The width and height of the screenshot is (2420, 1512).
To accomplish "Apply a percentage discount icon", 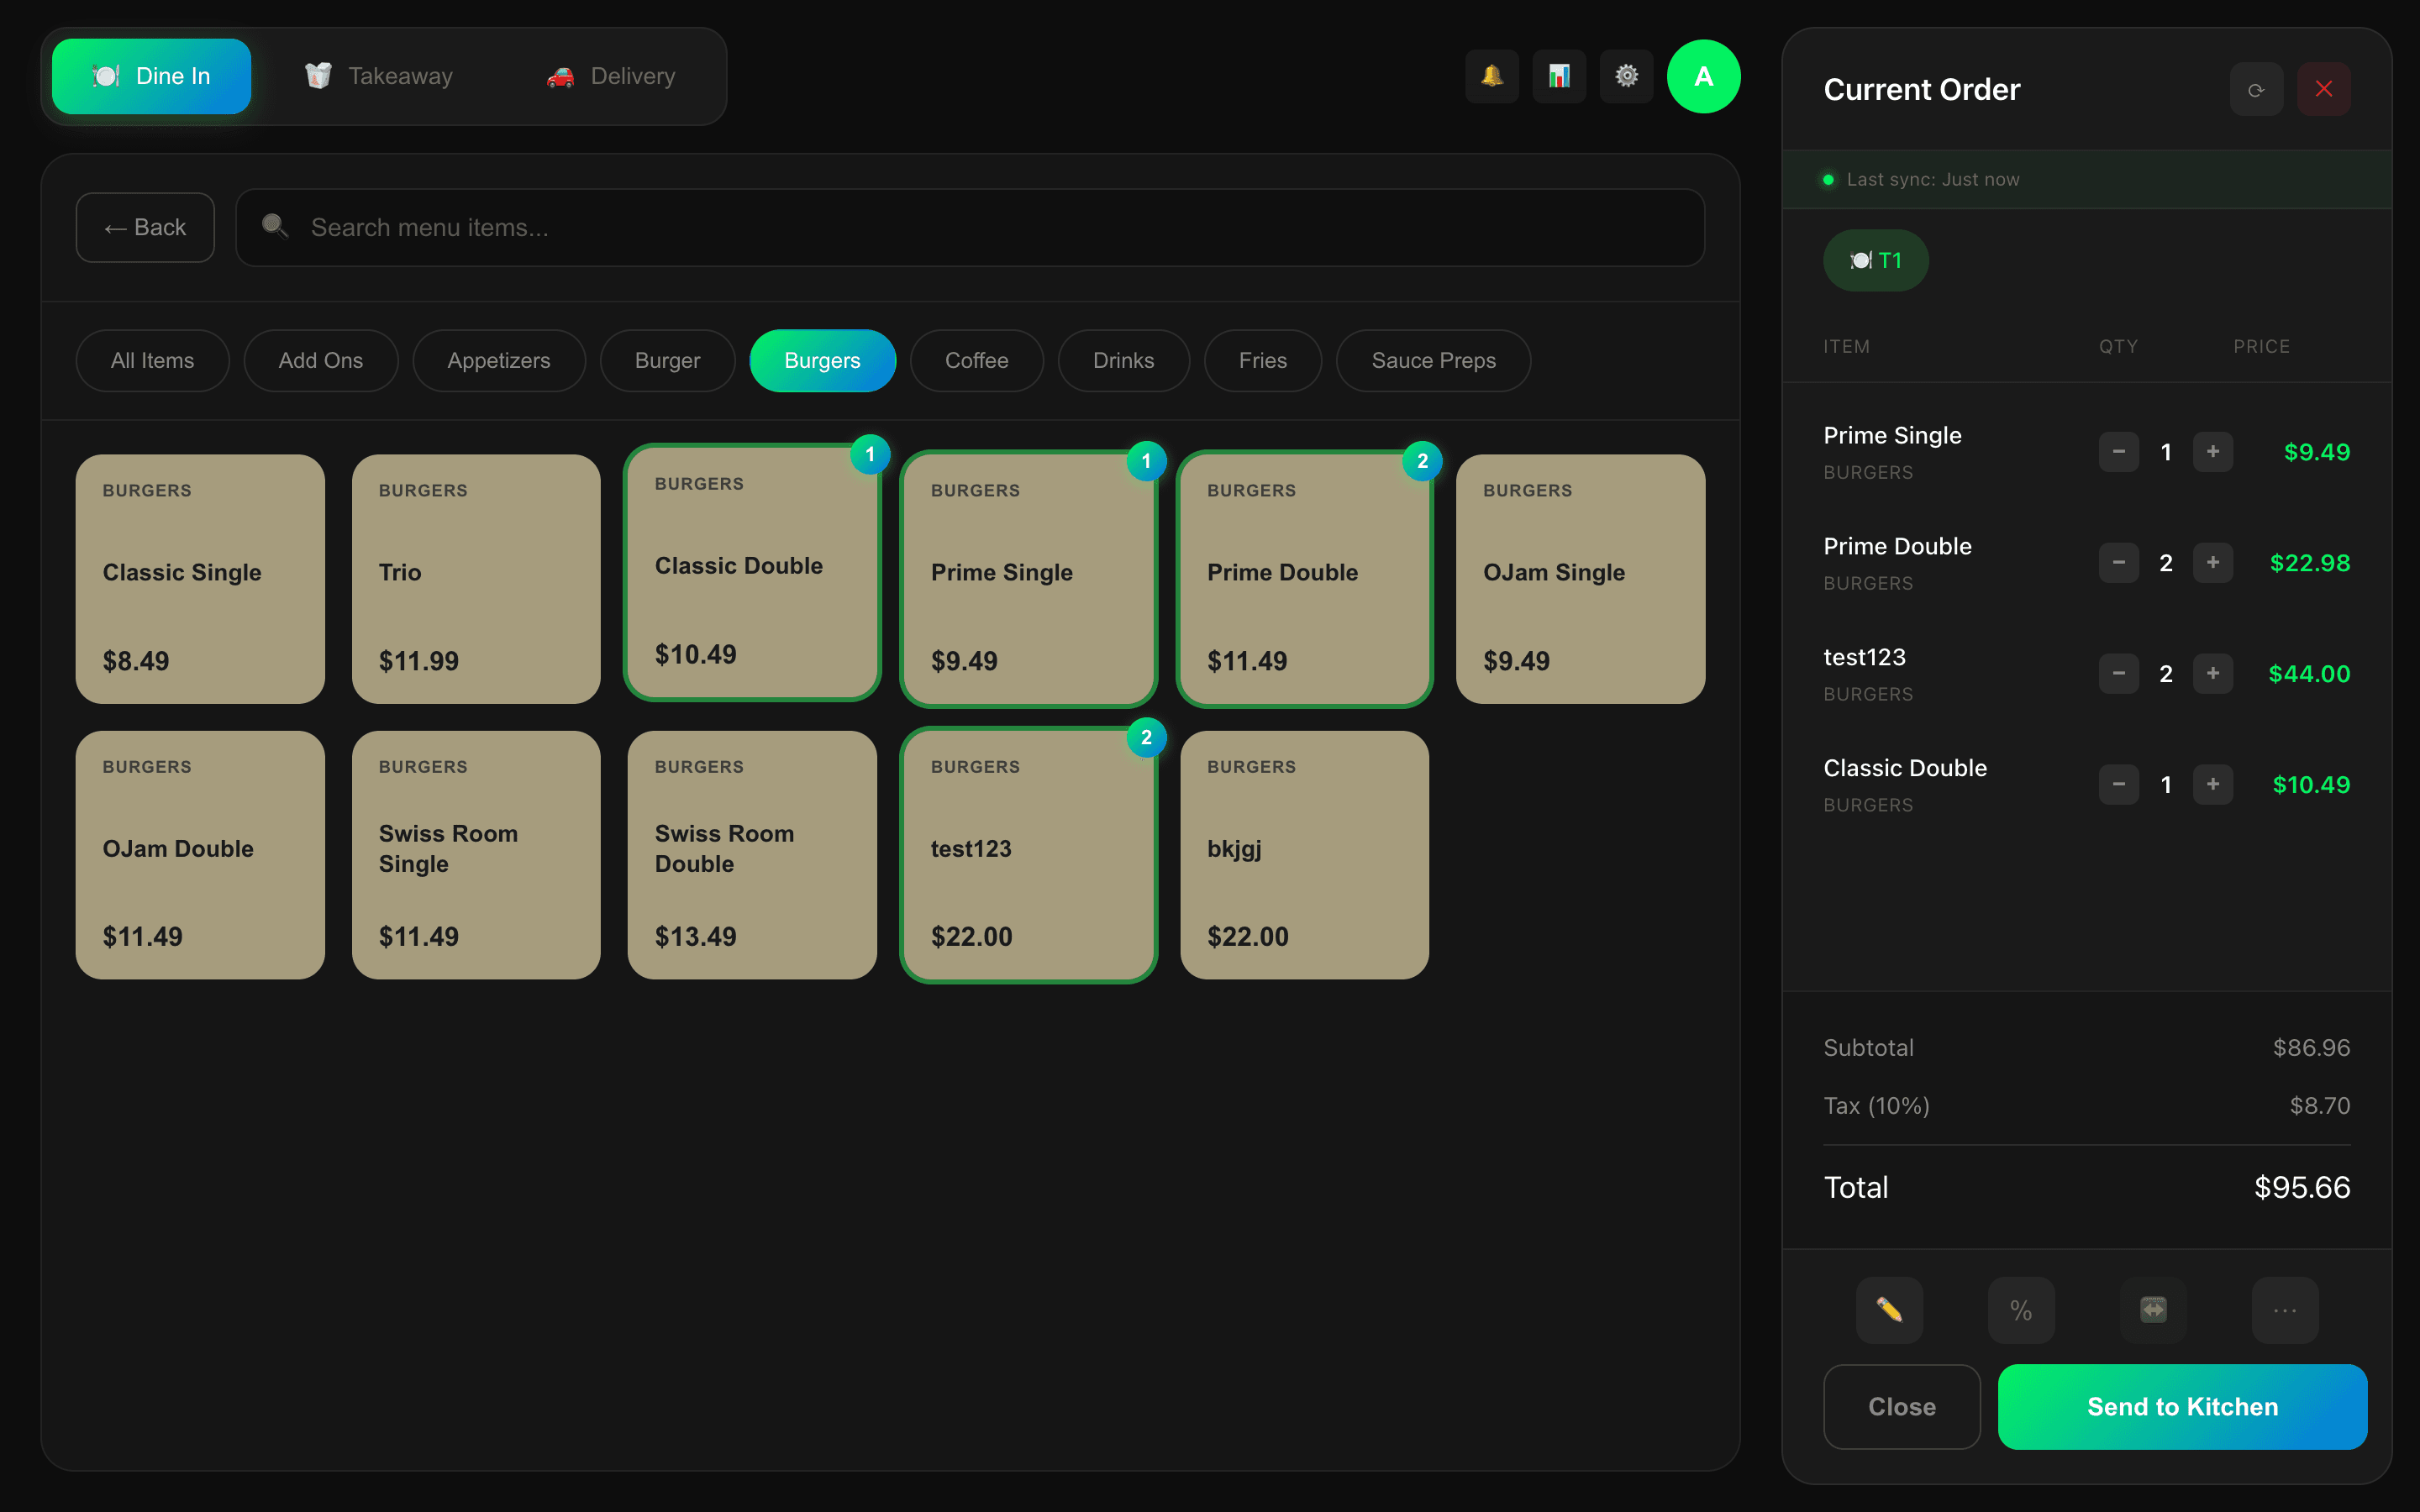I will click(2021, 1310).
